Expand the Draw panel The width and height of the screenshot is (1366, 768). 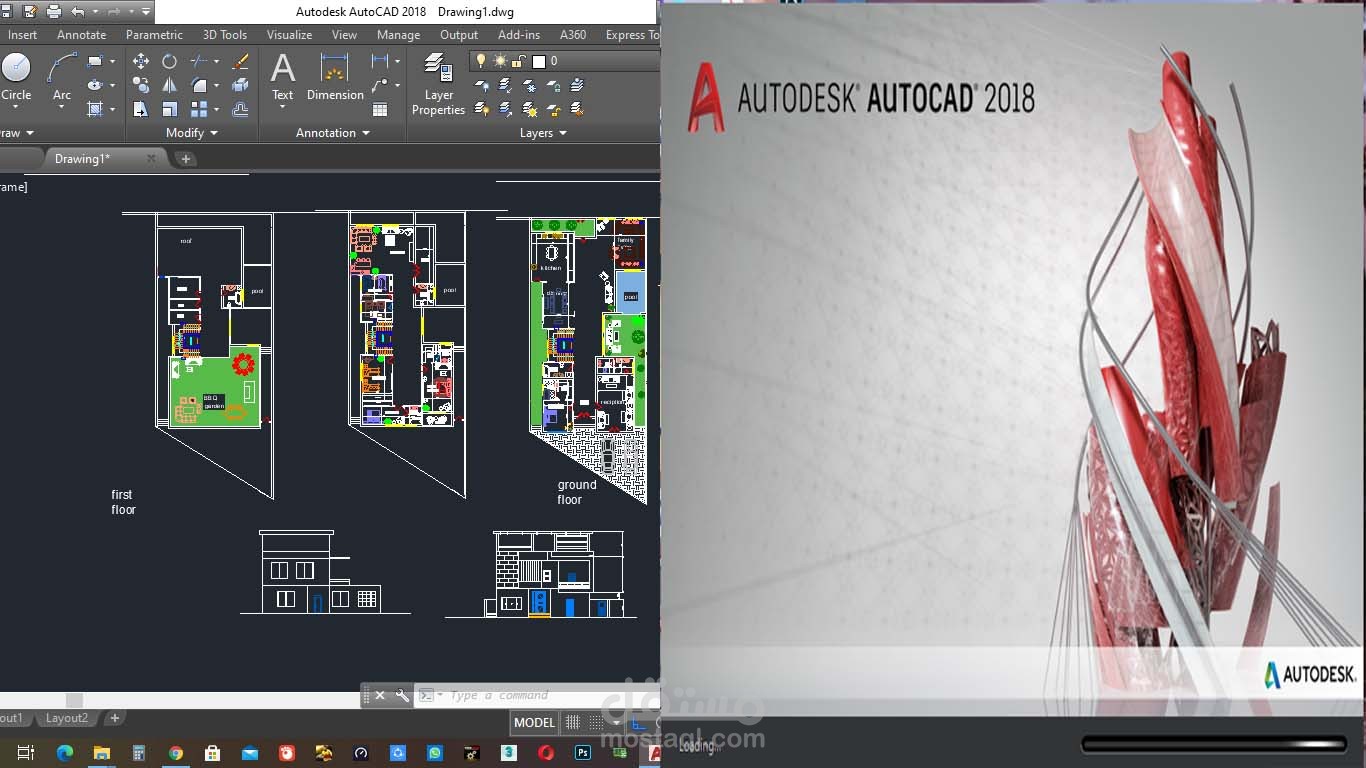tap(18, 132)
